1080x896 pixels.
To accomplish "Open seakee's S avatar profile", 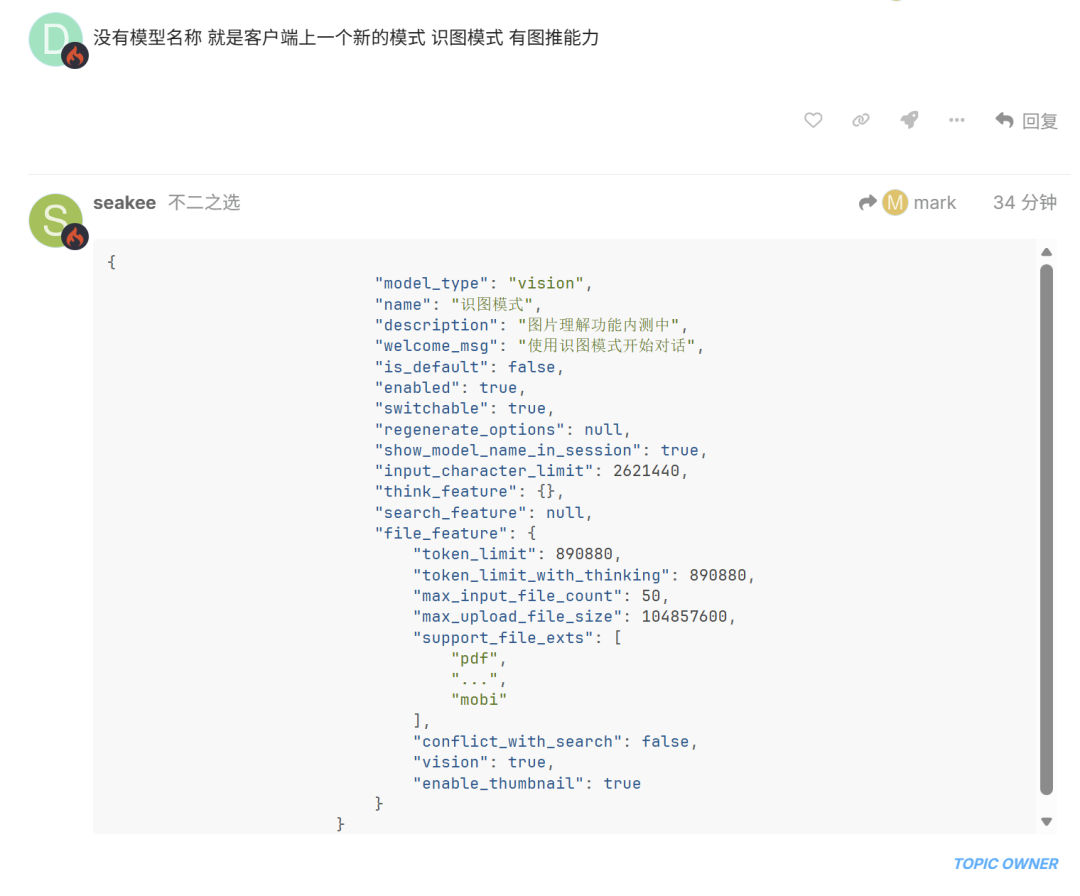I will coord(55,220).
